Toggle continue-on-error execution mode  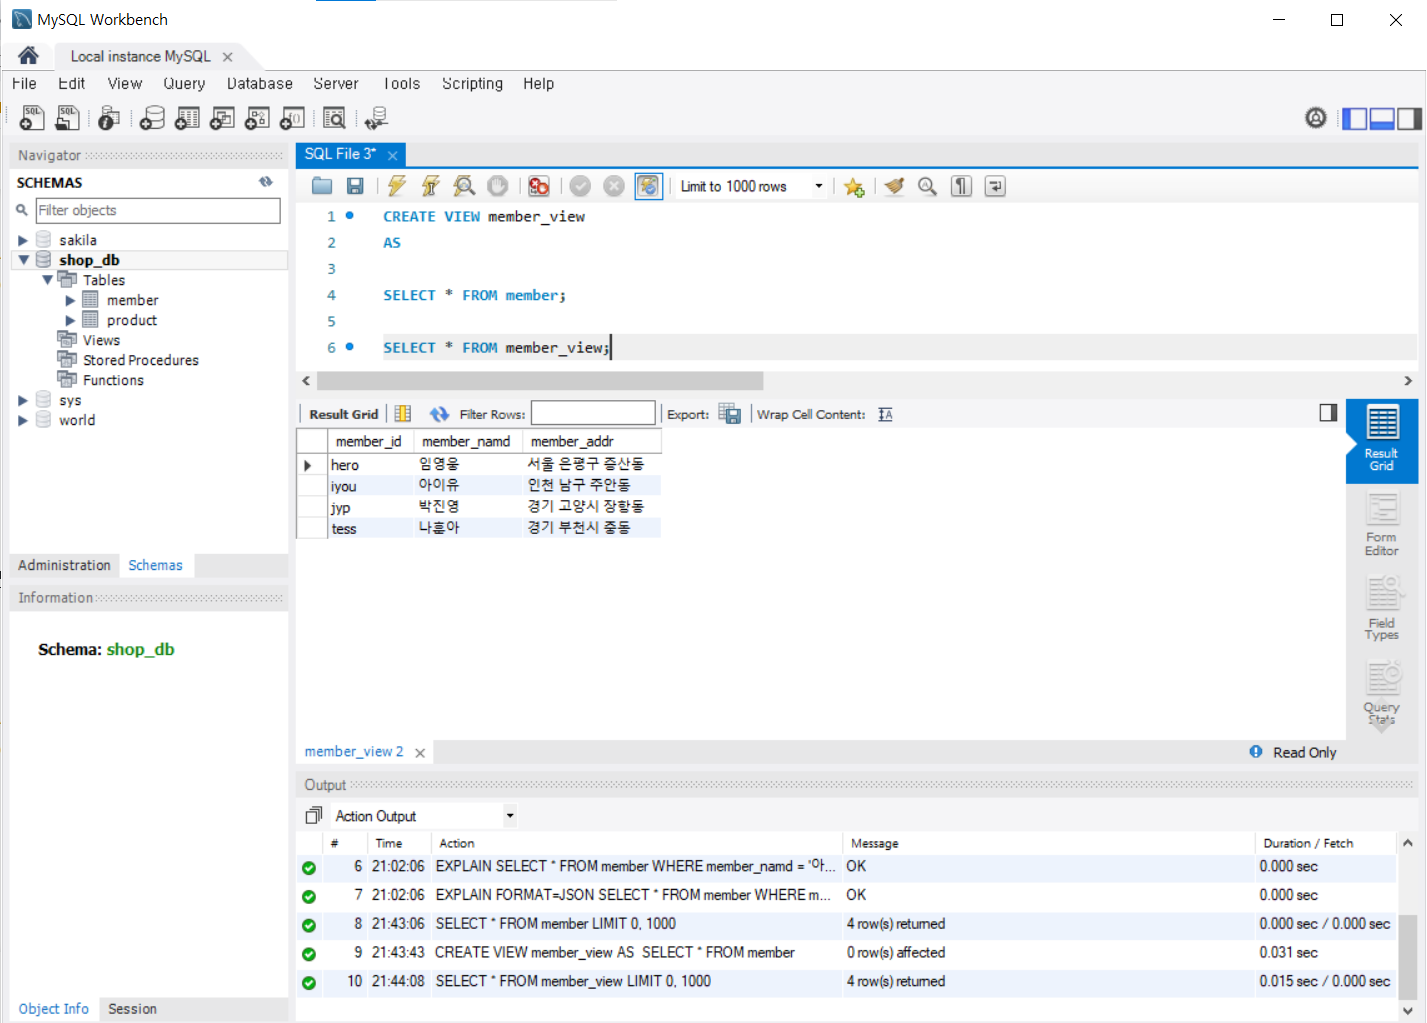coord(539,186)
